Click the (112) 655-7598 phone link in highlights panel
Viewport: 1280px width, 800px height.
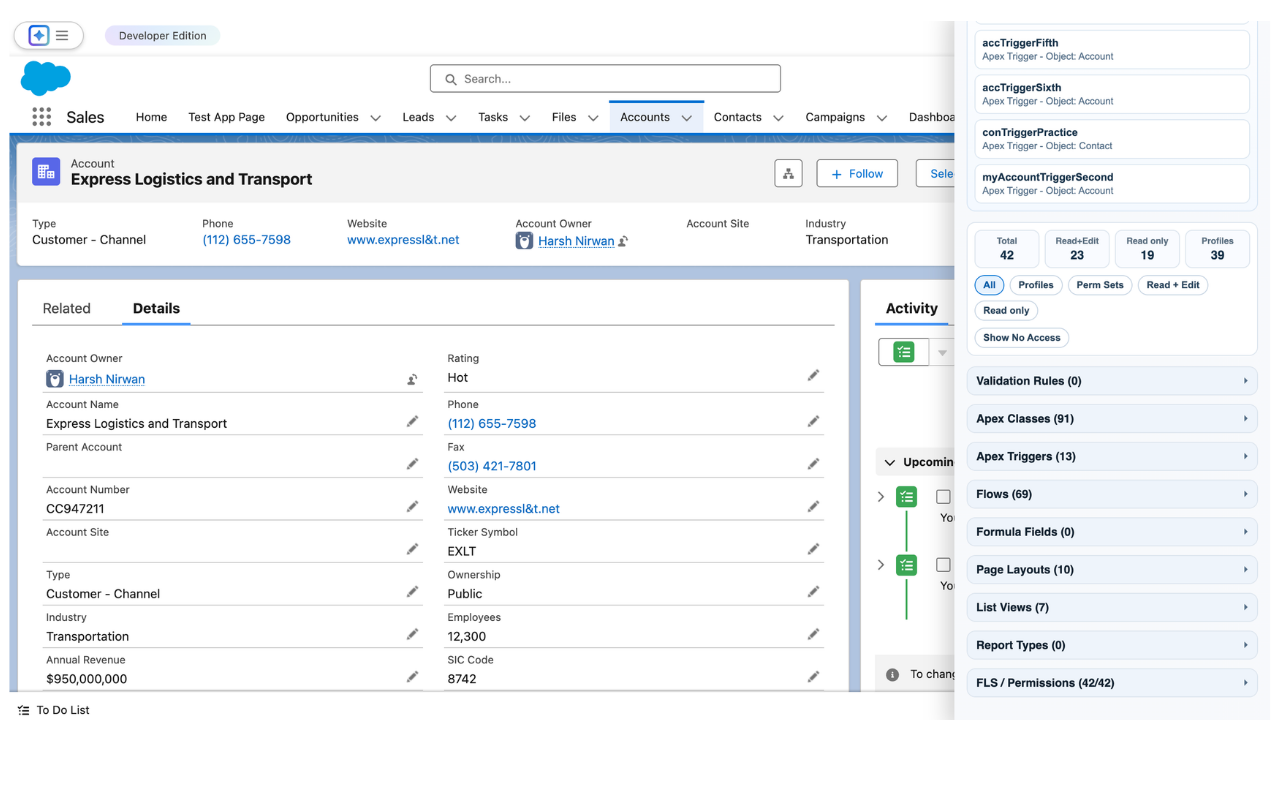246,240
